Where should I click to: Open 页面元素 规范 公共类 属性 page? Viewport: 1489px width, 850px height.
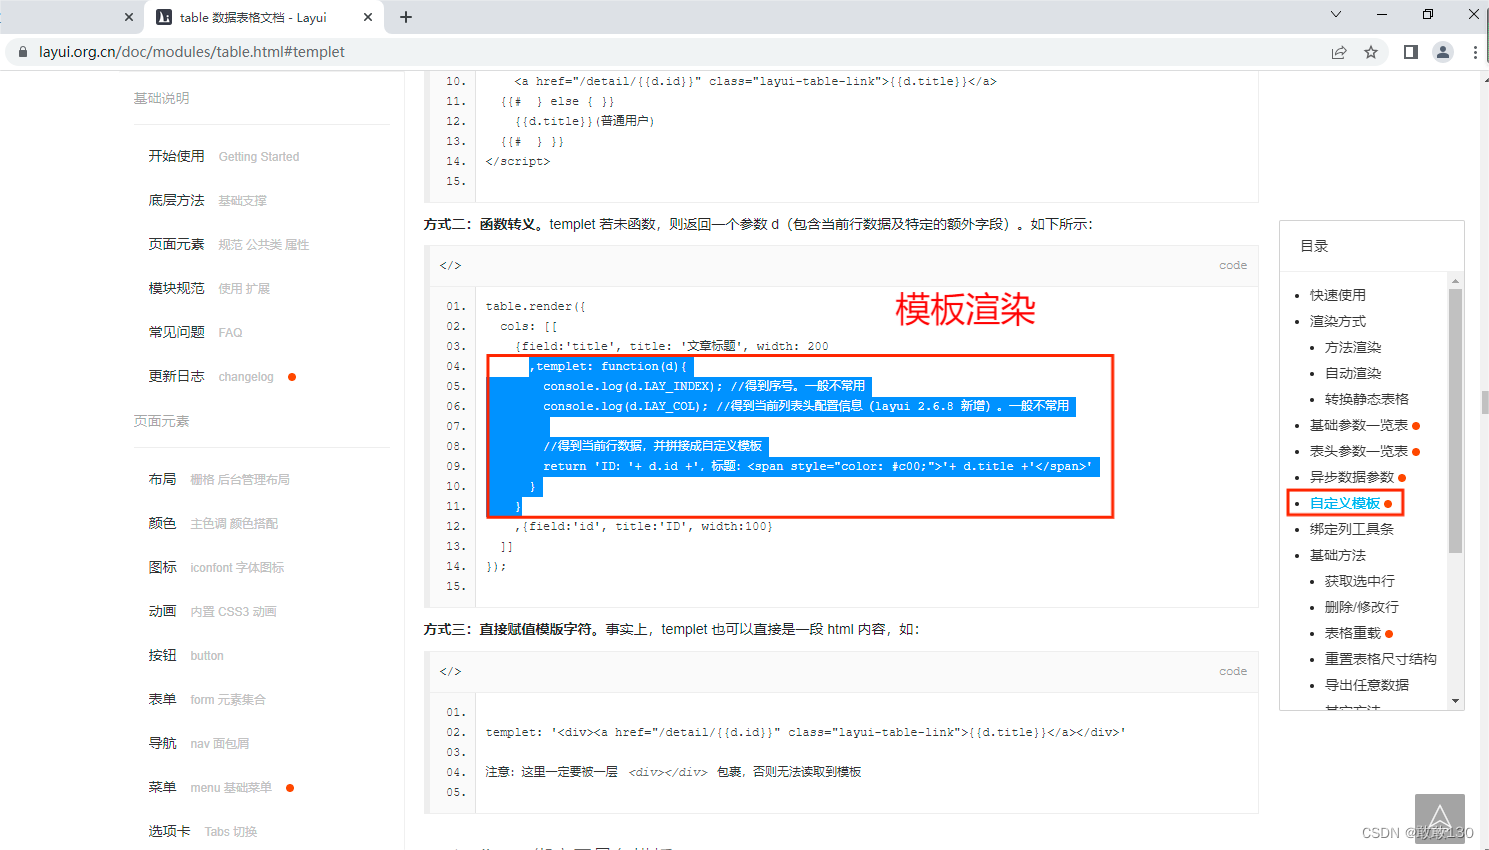(x=229, y=244)
